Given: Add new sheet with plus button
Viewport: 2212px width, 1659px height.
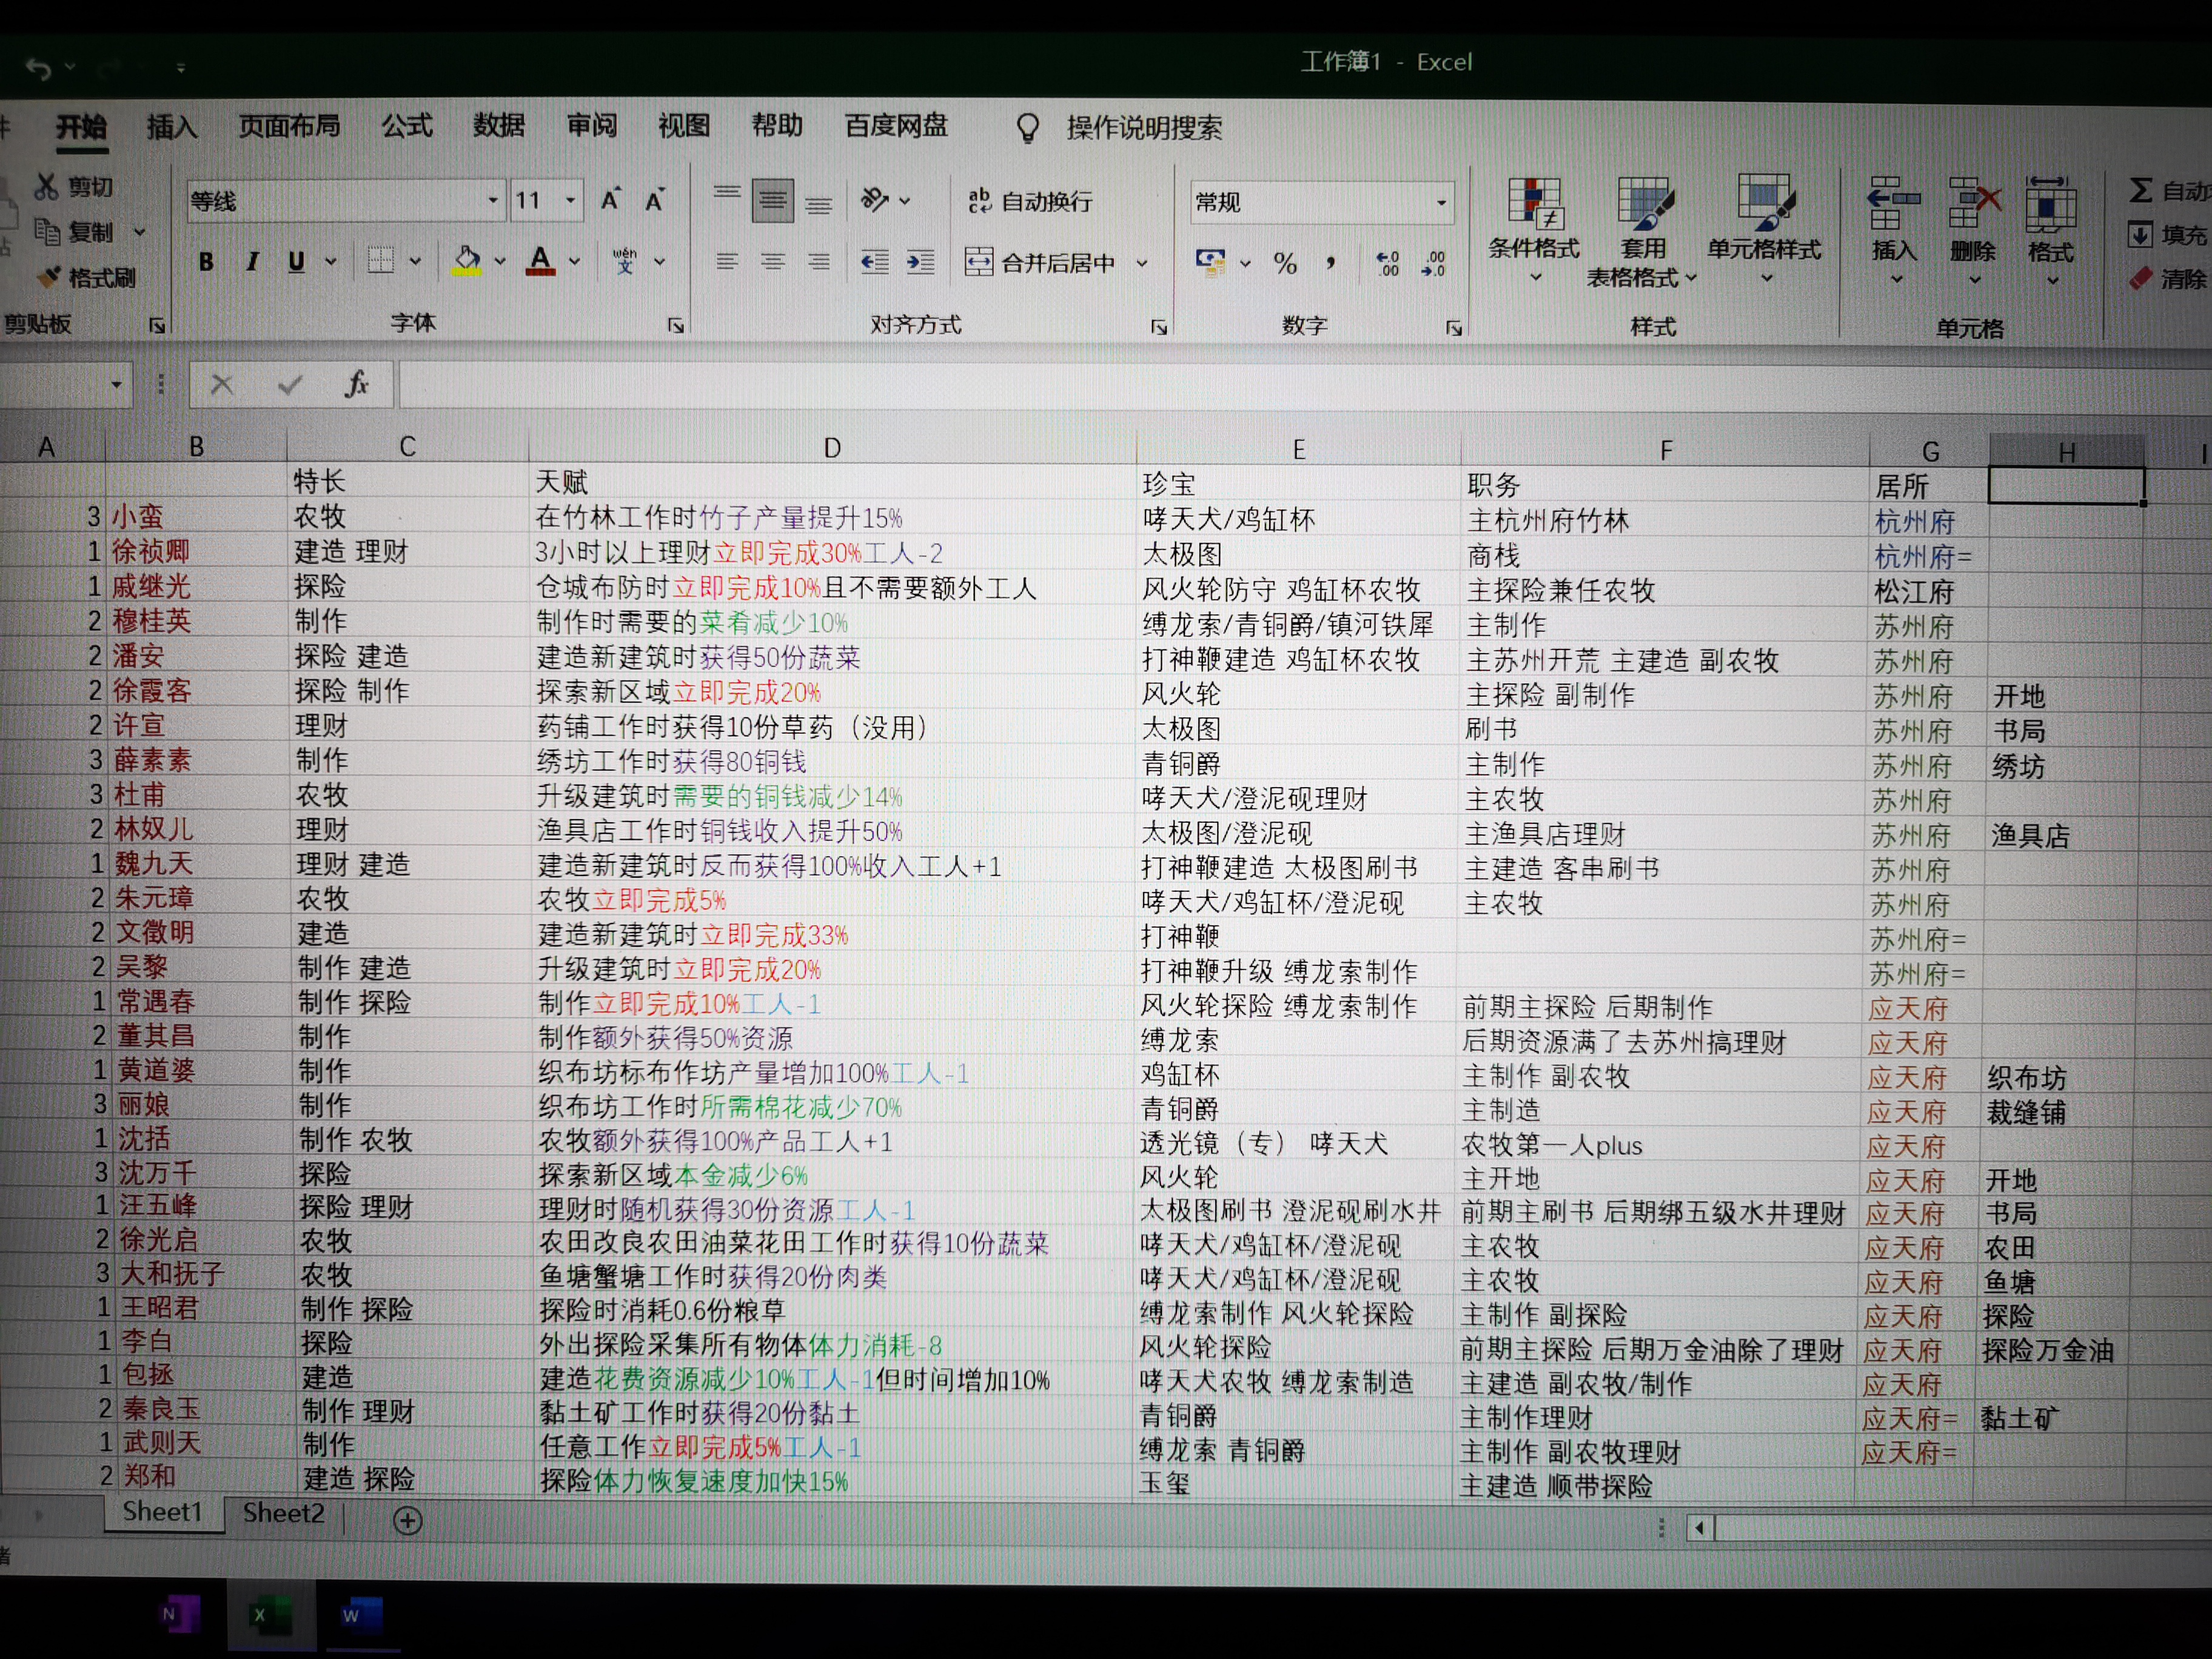Looking at the screenshot, I should click(x=407, y=1521).
